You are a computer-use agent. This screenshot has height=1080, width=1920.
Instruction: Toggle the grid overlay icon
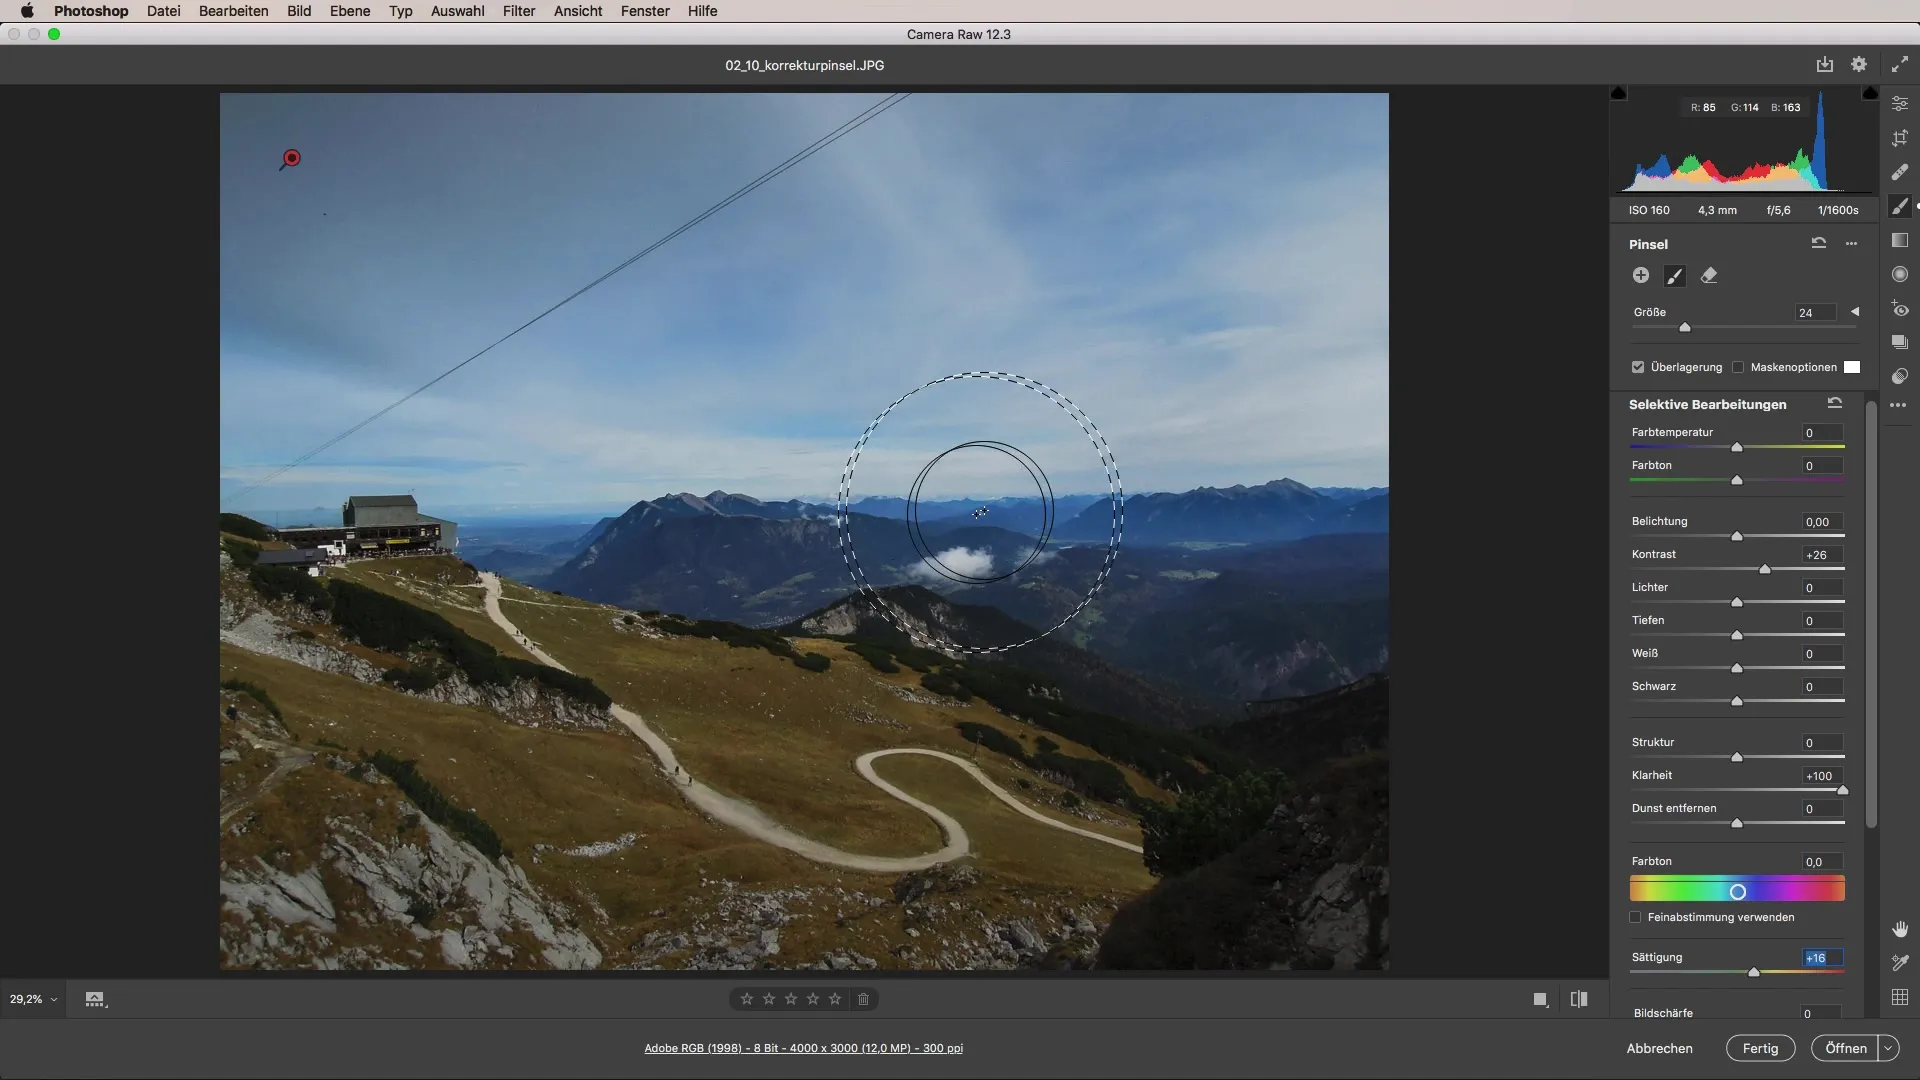point(1900,997)
